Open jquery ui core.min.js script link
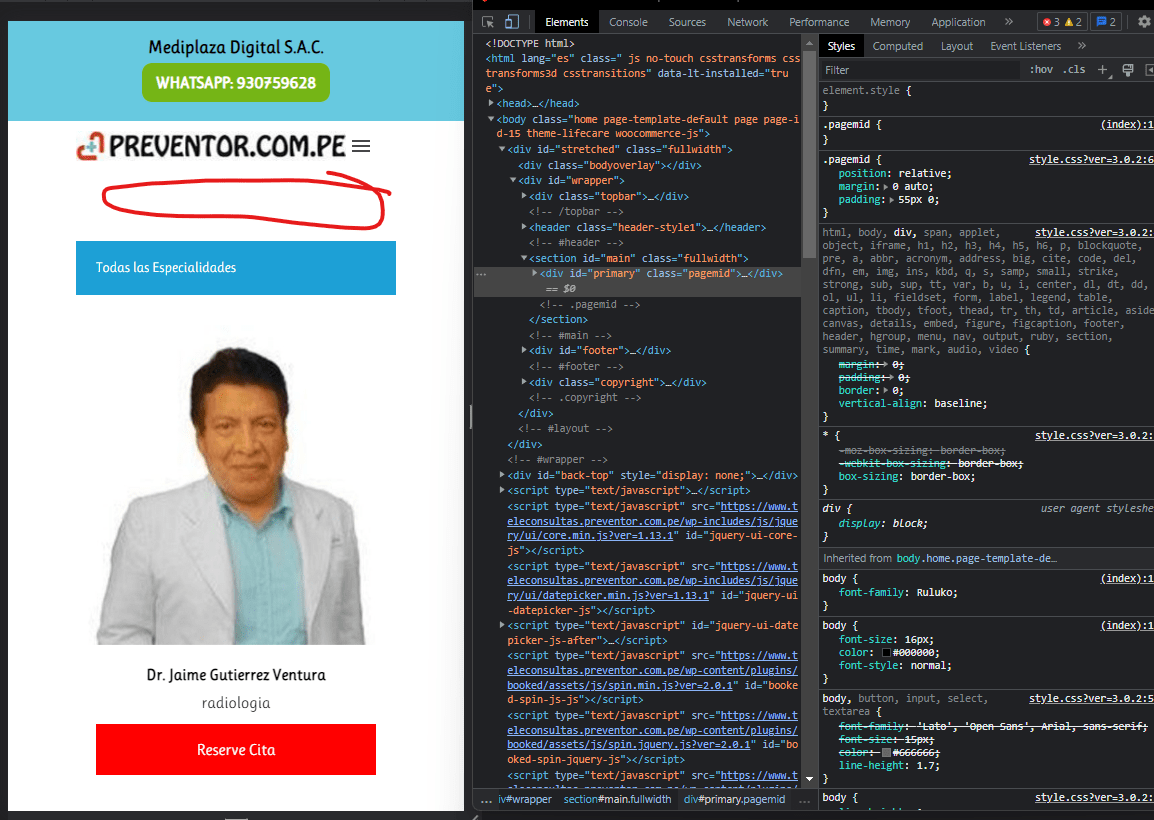This screenshot has width=1154, height=820. point(652,521)
